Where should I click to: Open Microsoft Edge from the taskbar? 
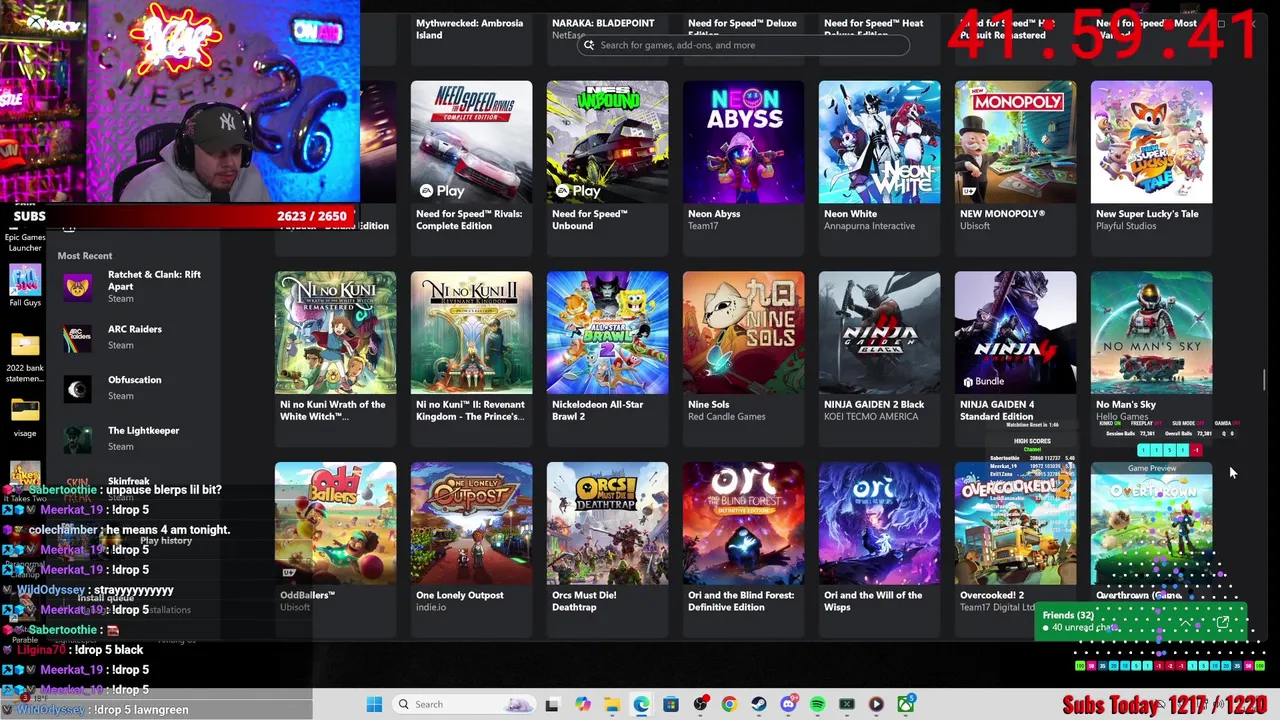641,704
